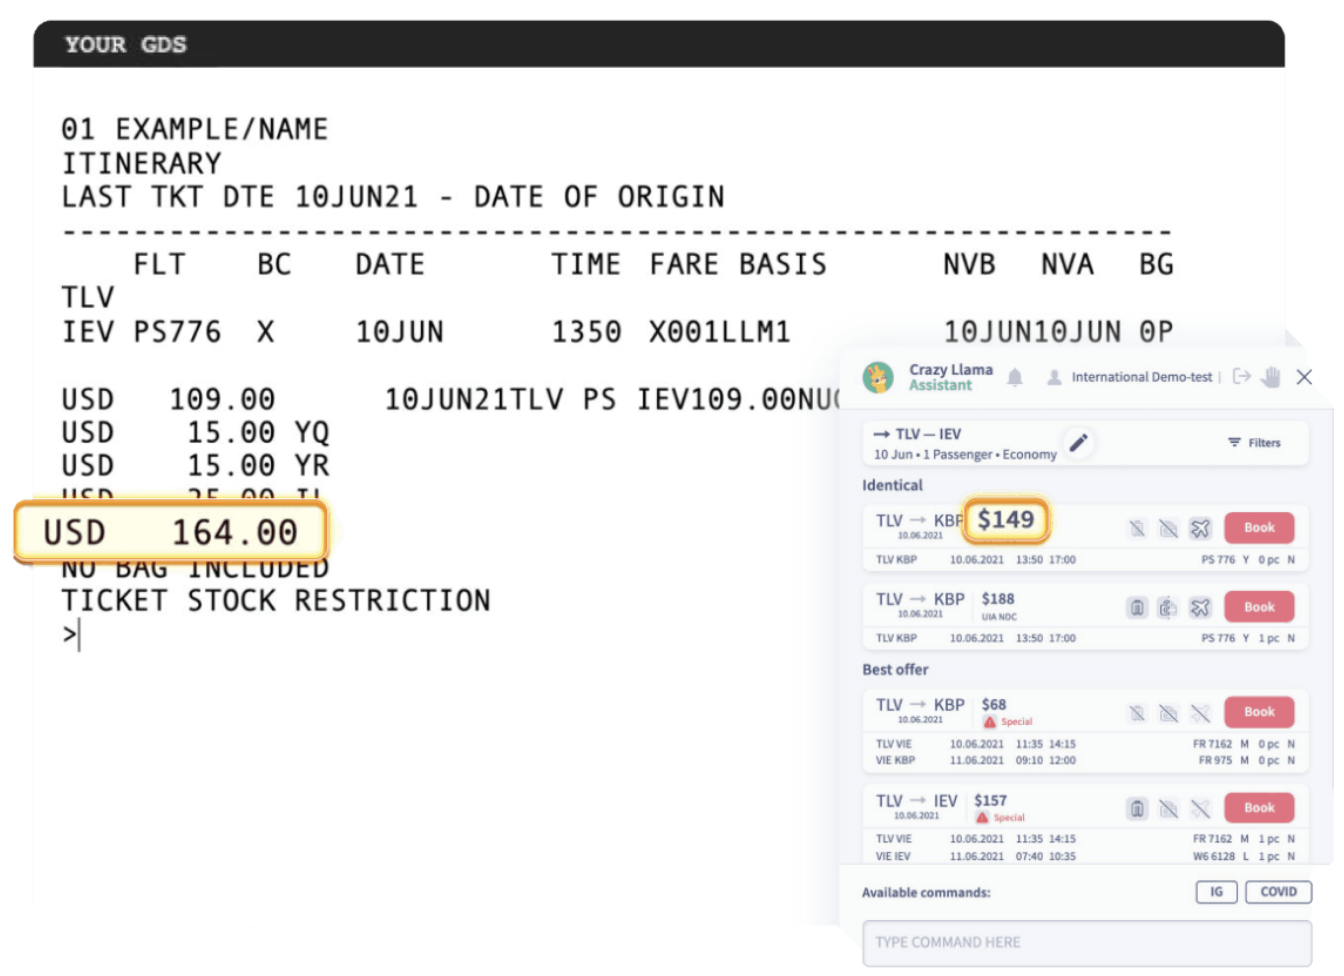Image resolution: width=1344 pixels, height=976 pixels.
Task: Run the IG available command
Action: 1216,892
